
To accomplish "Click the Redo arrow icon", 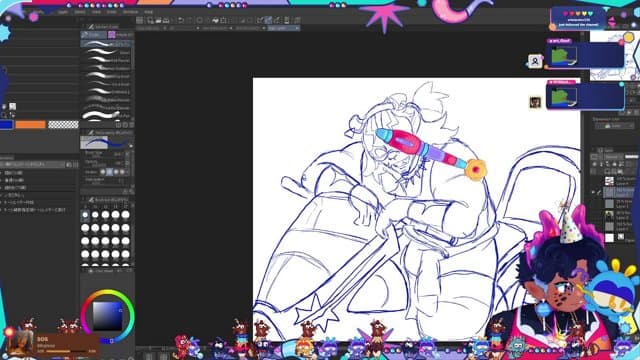I will click(x=189, y=20).
